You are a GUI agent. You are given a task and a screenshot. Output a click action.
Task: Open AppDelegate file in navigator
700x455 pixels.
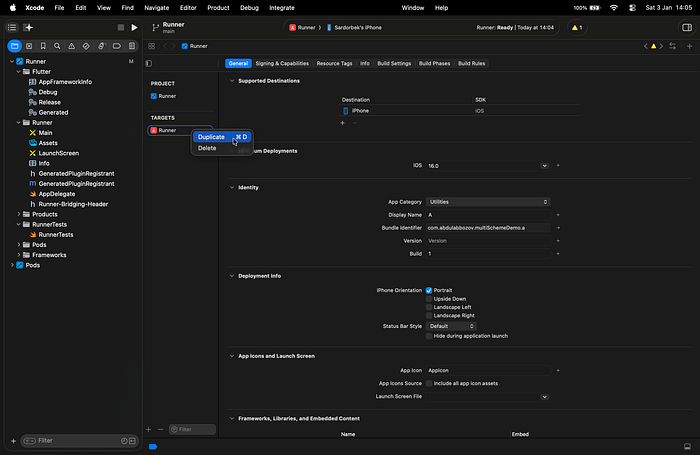coord(57,194)
